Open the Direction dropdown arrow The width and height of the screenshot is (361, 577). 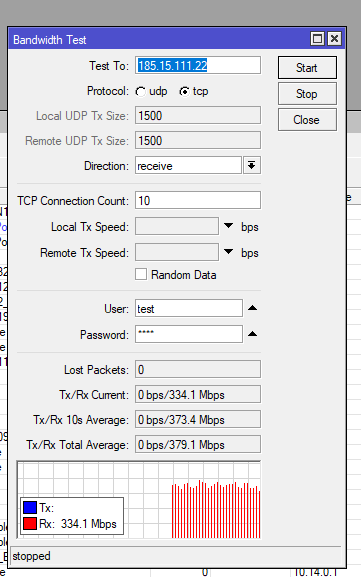pyautogui.click(x=252, y=165)
